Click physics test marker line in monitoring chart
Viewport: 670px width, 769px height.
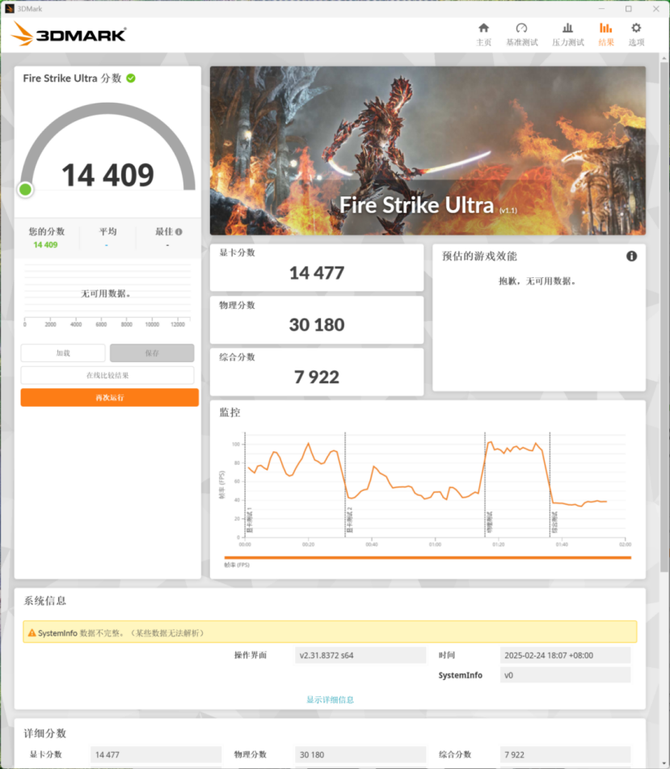pos(485,485)
